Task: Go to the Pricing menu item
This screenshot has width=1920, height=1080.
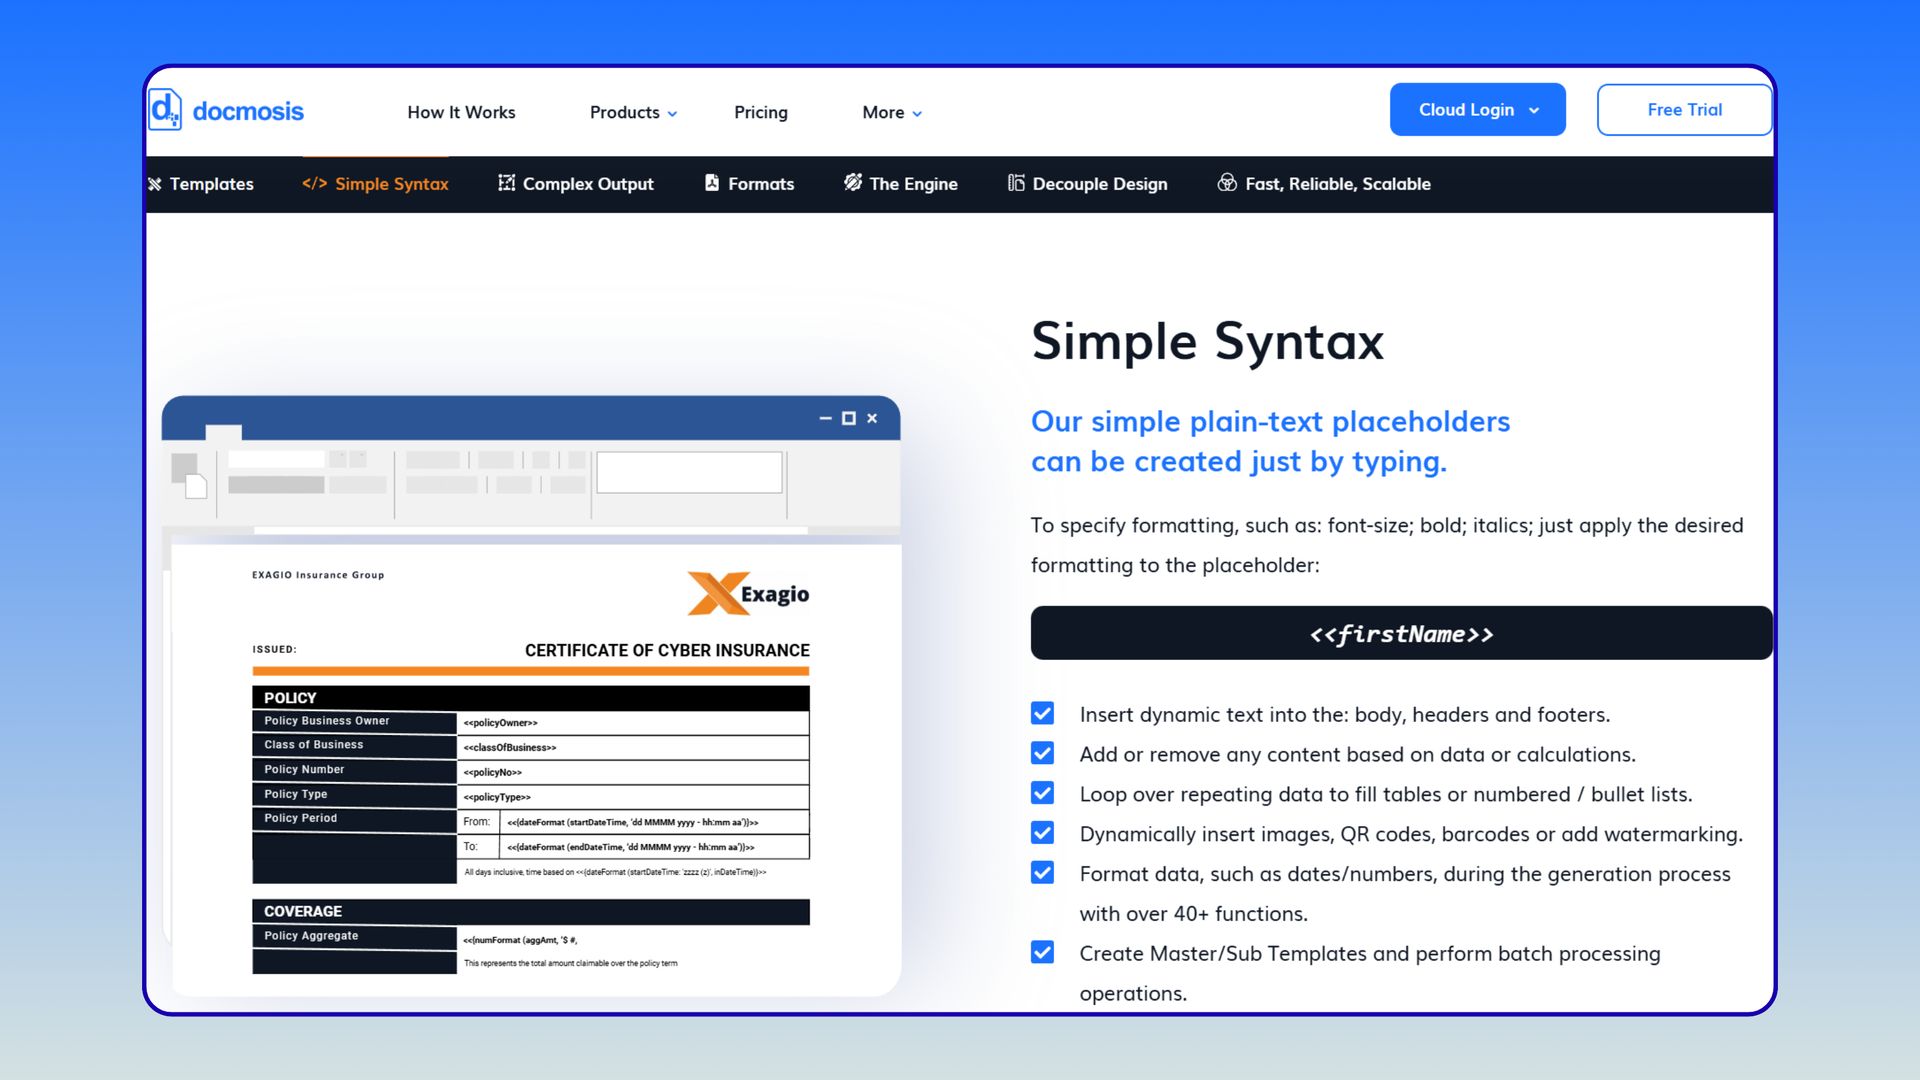Action: (760, 113)
